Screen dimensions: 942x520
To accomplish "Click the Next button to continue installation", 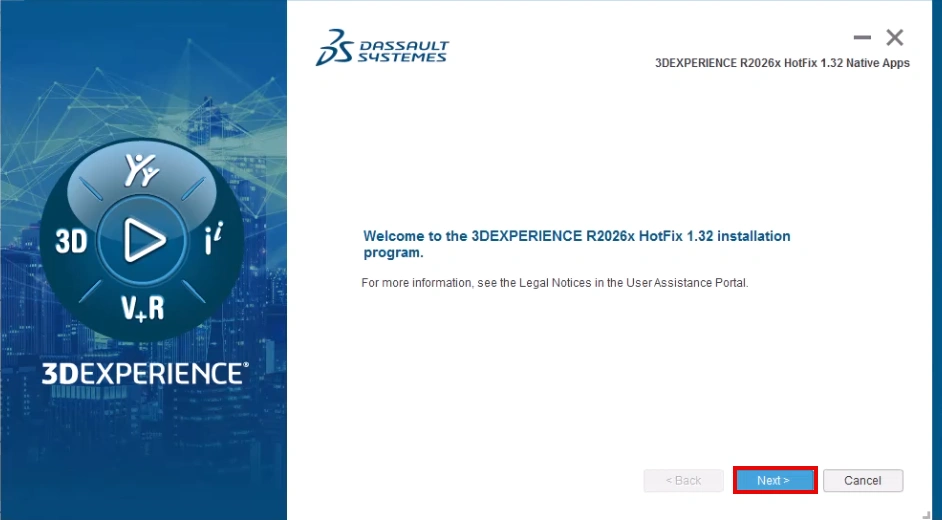I will 774,480.
